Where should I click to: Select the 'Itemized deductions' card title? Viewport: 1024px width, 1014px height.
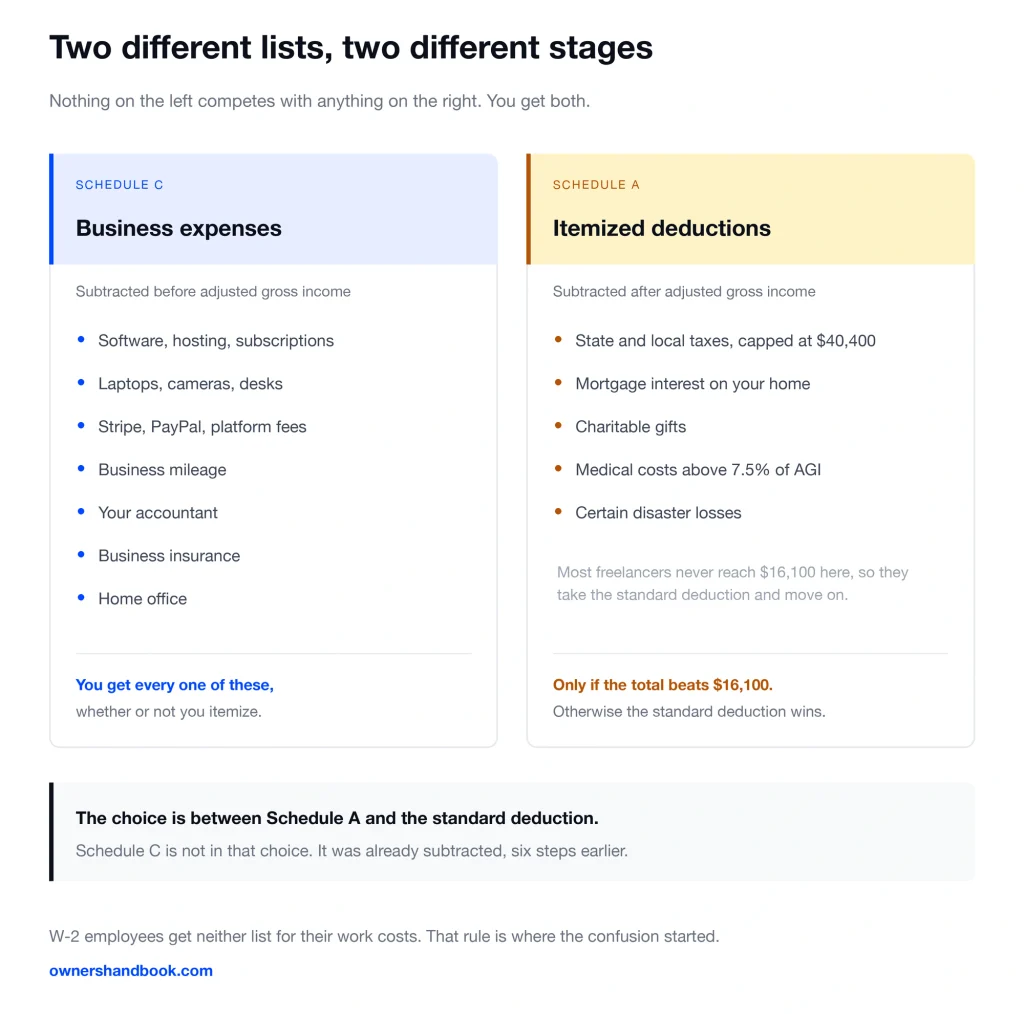click(x=662, y=228)
